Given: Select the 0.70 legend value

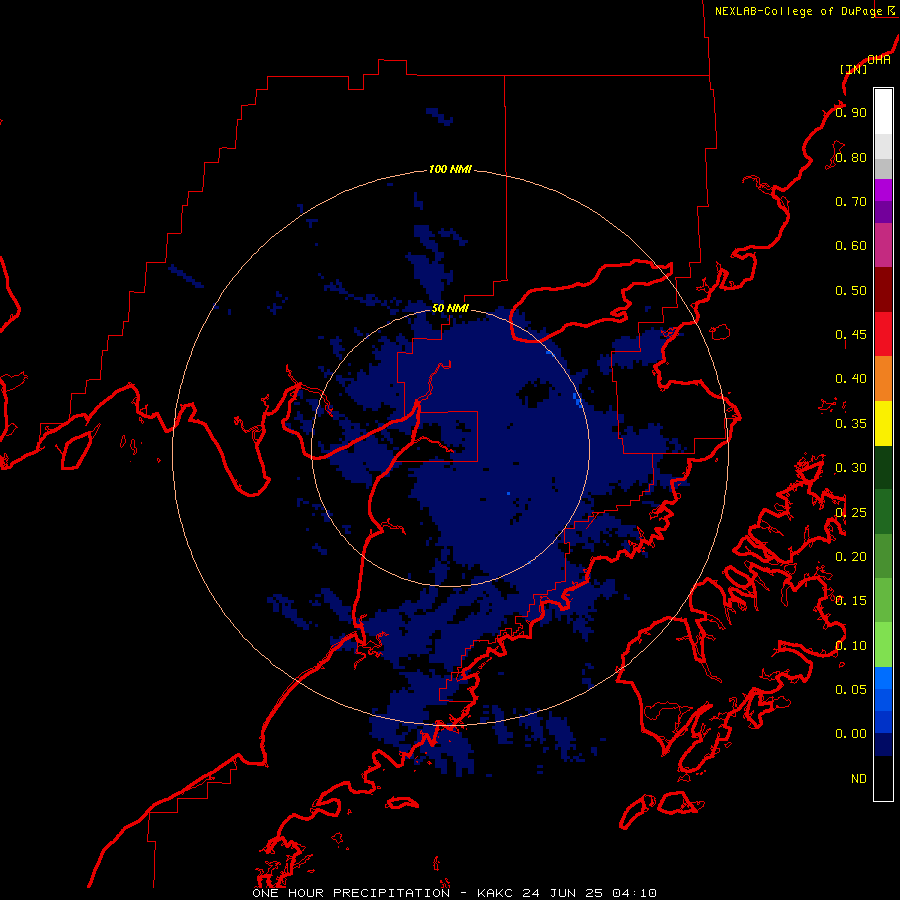Looking at the screenshot, I should [851, 201].
